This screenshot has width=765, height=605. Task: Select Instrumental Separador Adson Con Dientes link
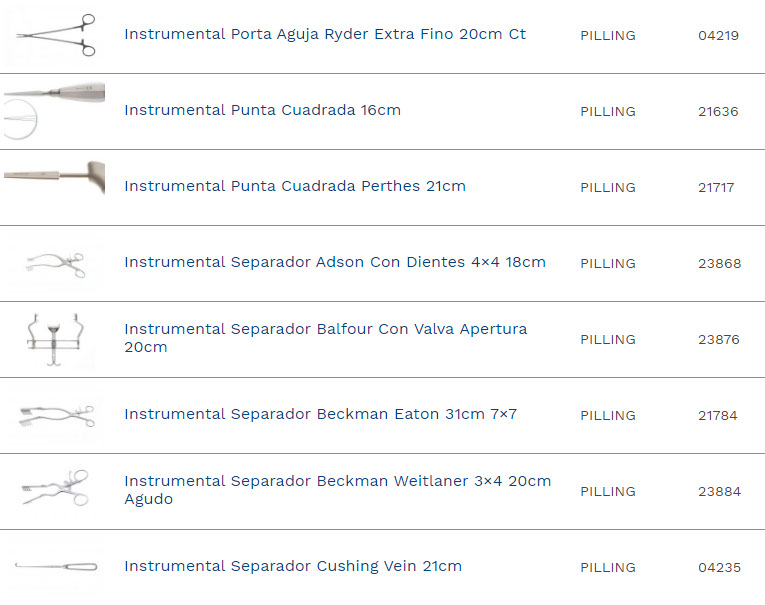[x=334, y=263]
